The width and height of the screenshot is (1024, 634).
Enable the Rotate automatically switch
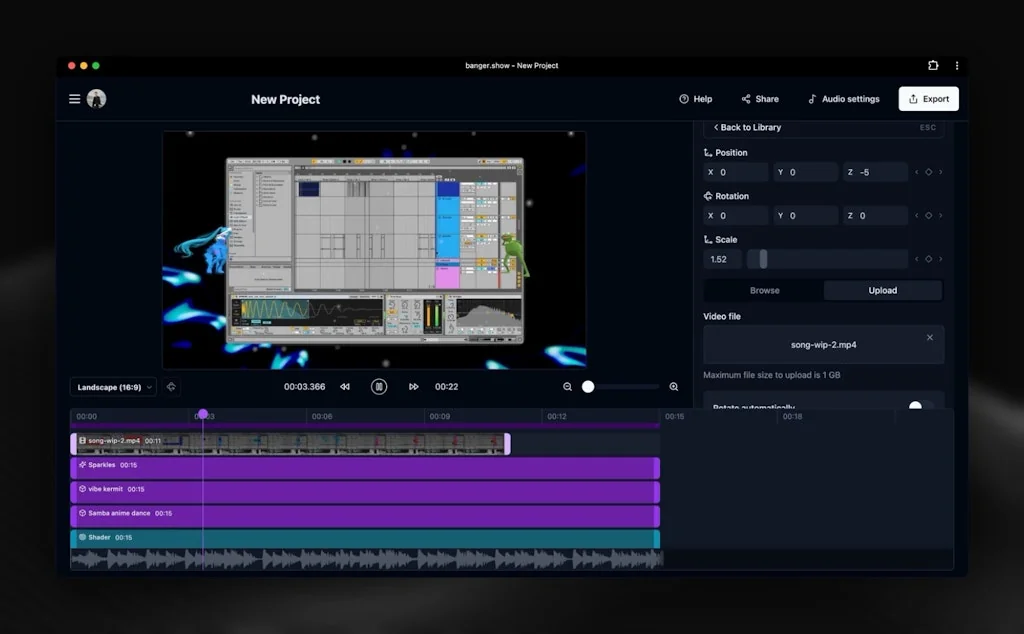[916, 406]
